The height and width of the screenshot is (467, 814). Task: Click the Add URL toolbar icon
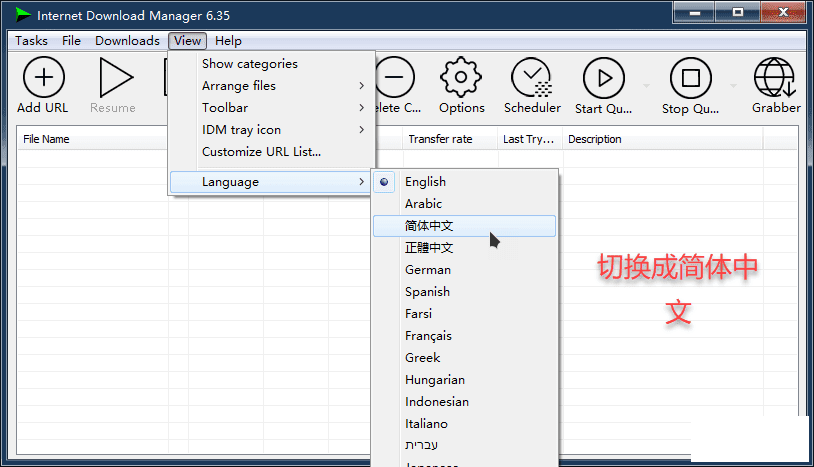click(43, 77)
